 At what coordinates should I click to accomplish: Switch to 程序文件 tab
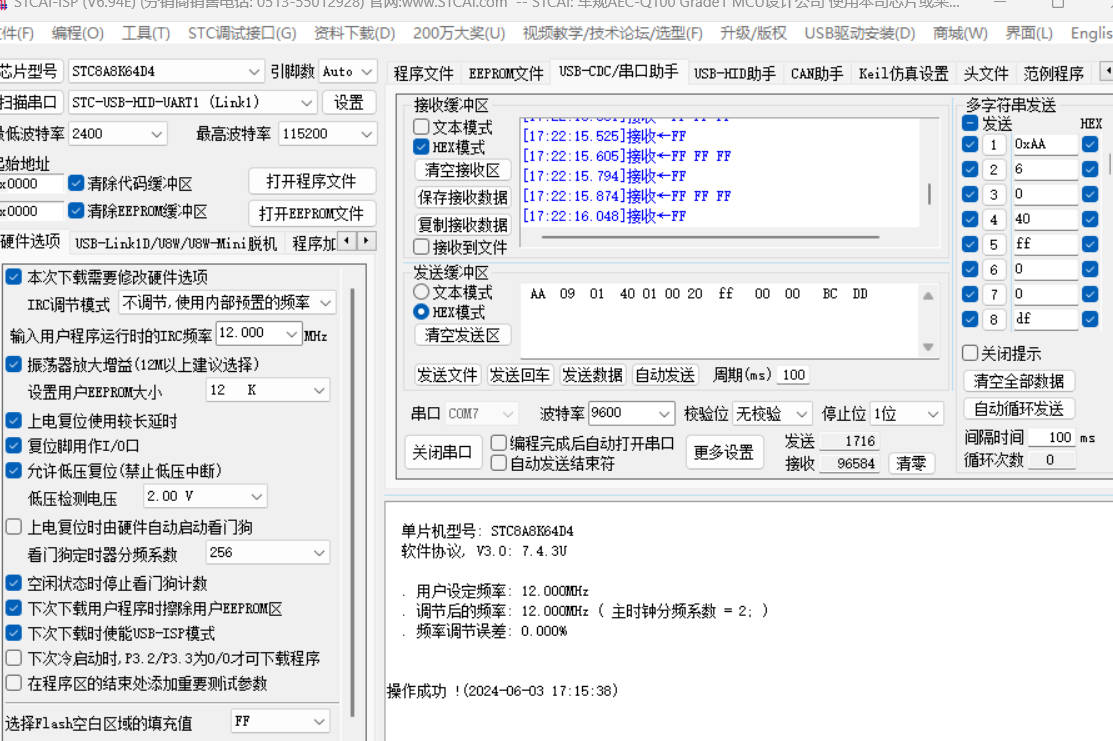click(x=423, y=73)
